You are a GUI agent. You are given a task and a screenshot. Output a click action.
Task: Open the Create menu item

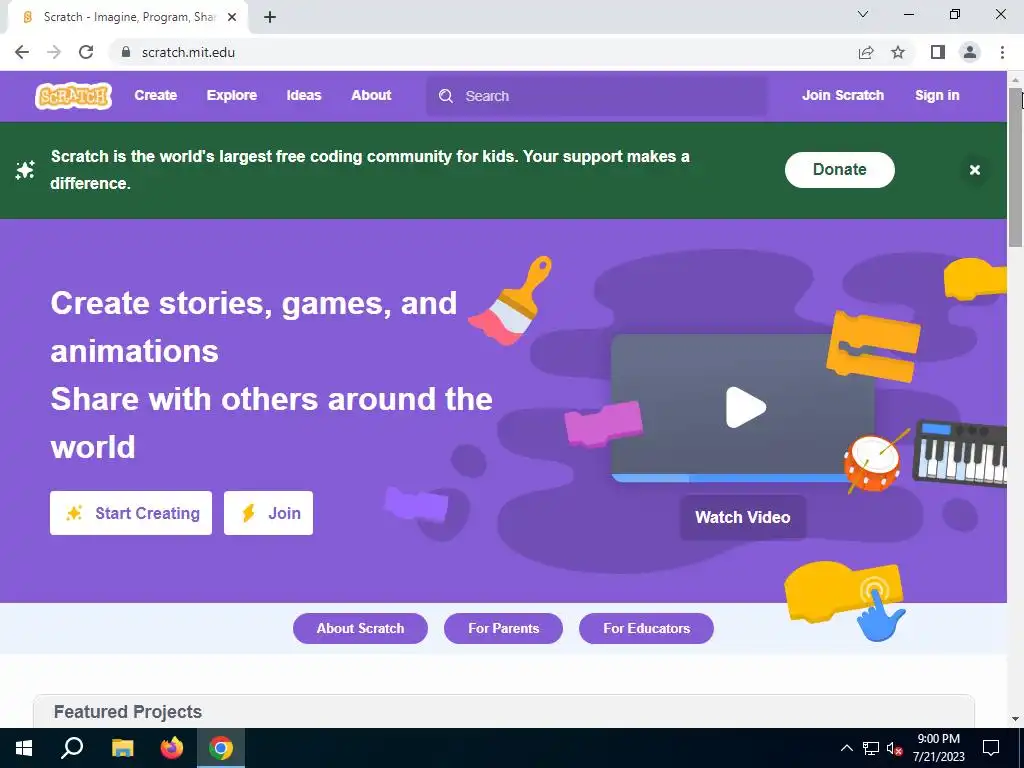click(x=155, y=95)
